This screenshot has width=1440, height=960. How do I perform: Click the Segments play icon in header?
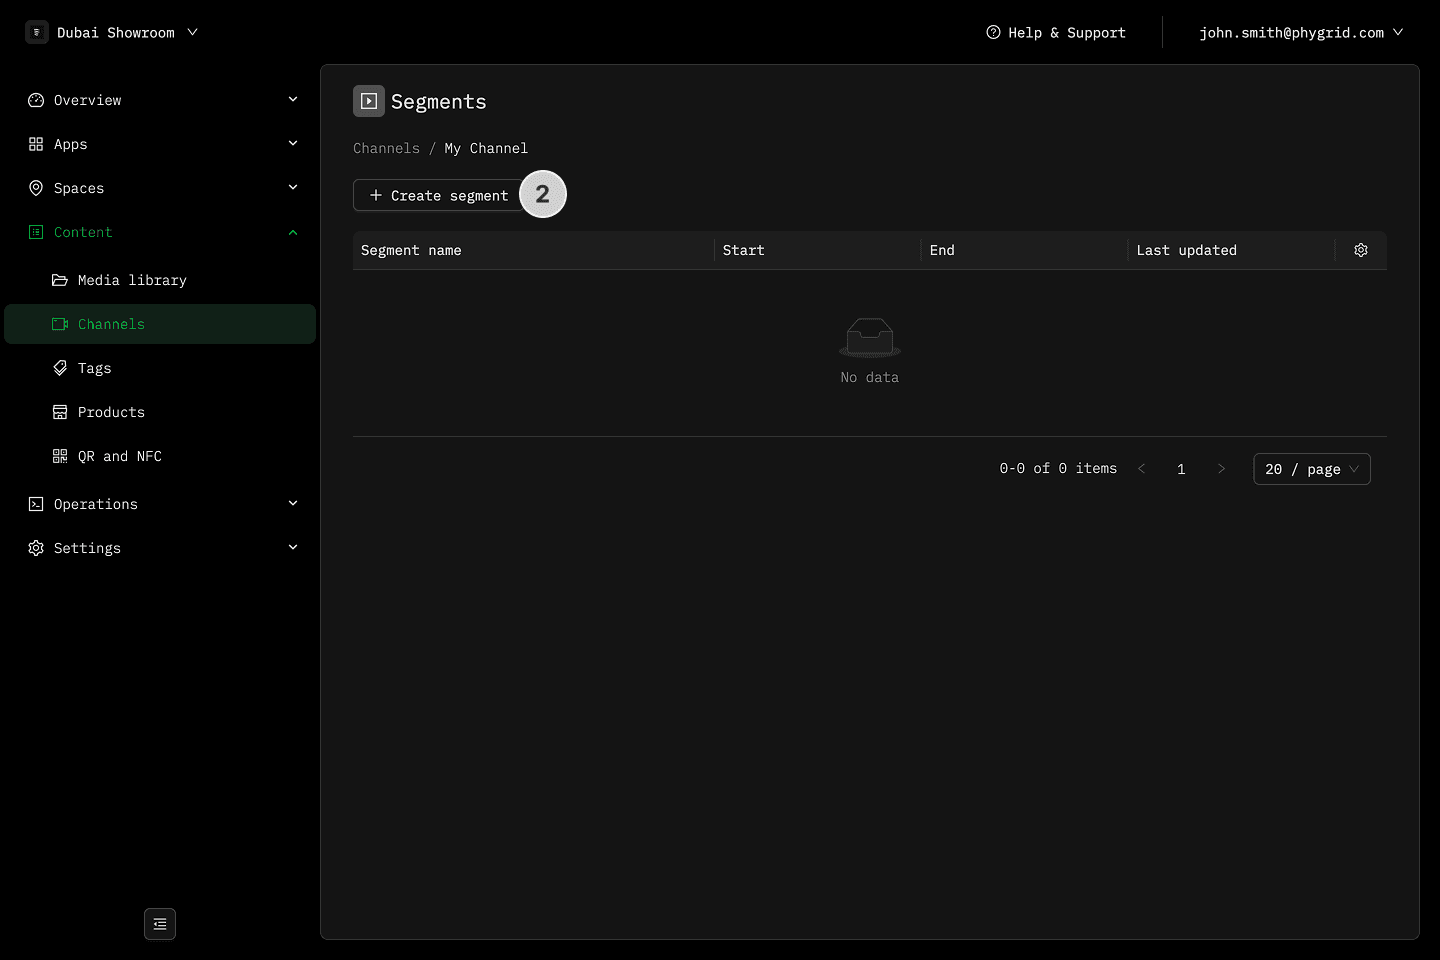[x=369, y=101]
